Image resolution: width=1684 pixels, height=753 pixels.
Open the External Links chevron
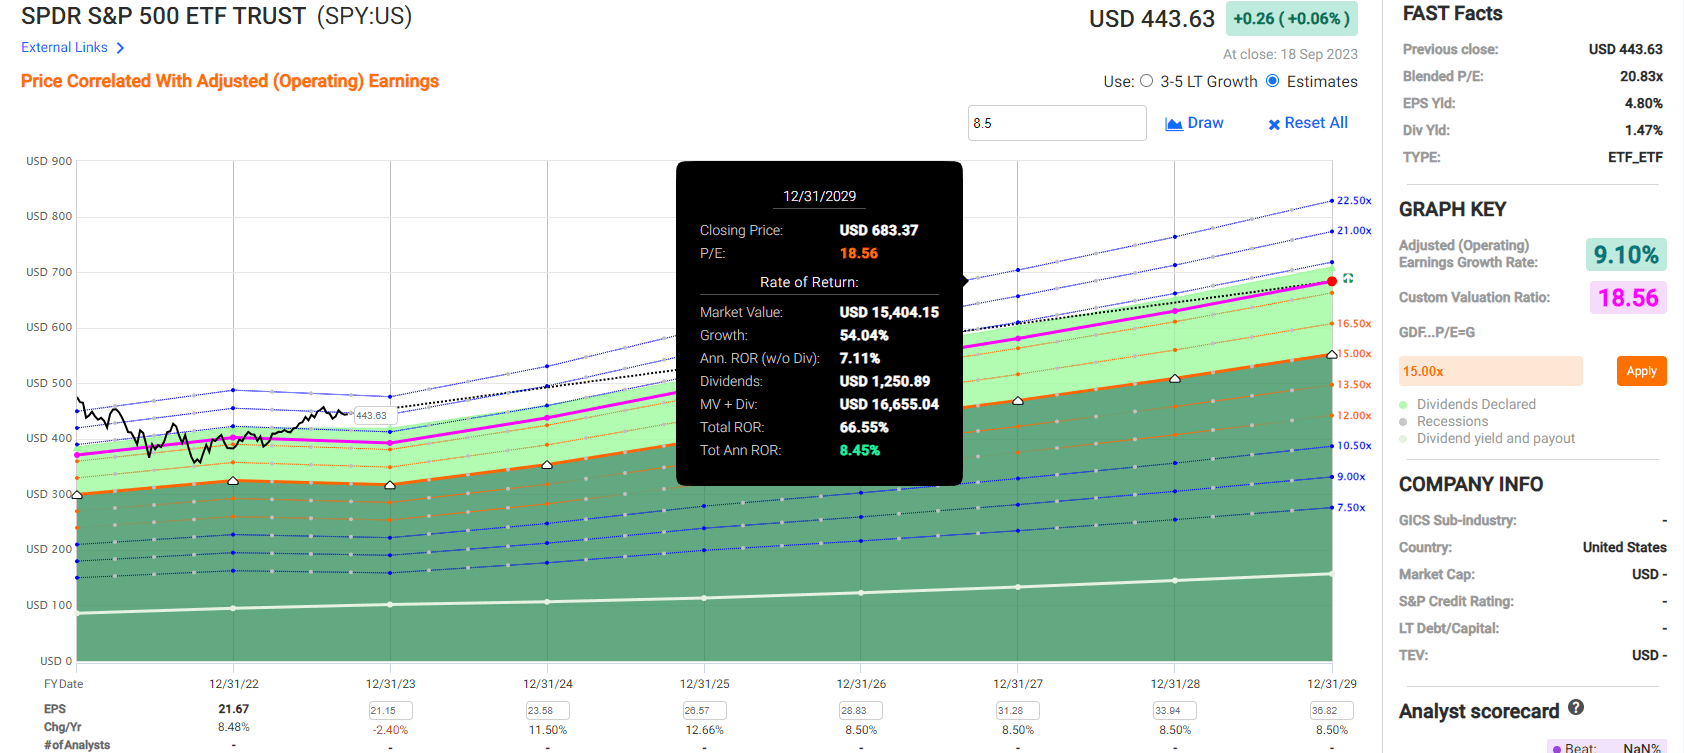(120, 48)
